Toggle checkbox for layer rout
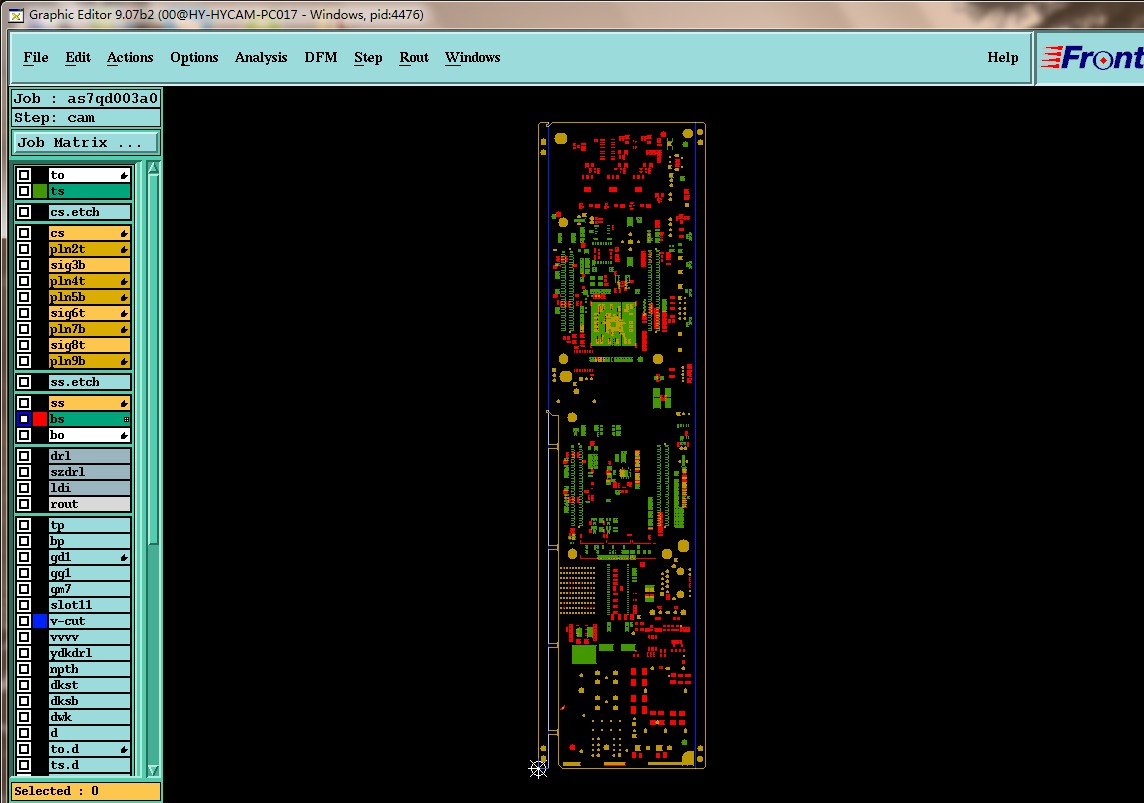This screenshot has height=803, width=1144. click(x=24, y=505)
